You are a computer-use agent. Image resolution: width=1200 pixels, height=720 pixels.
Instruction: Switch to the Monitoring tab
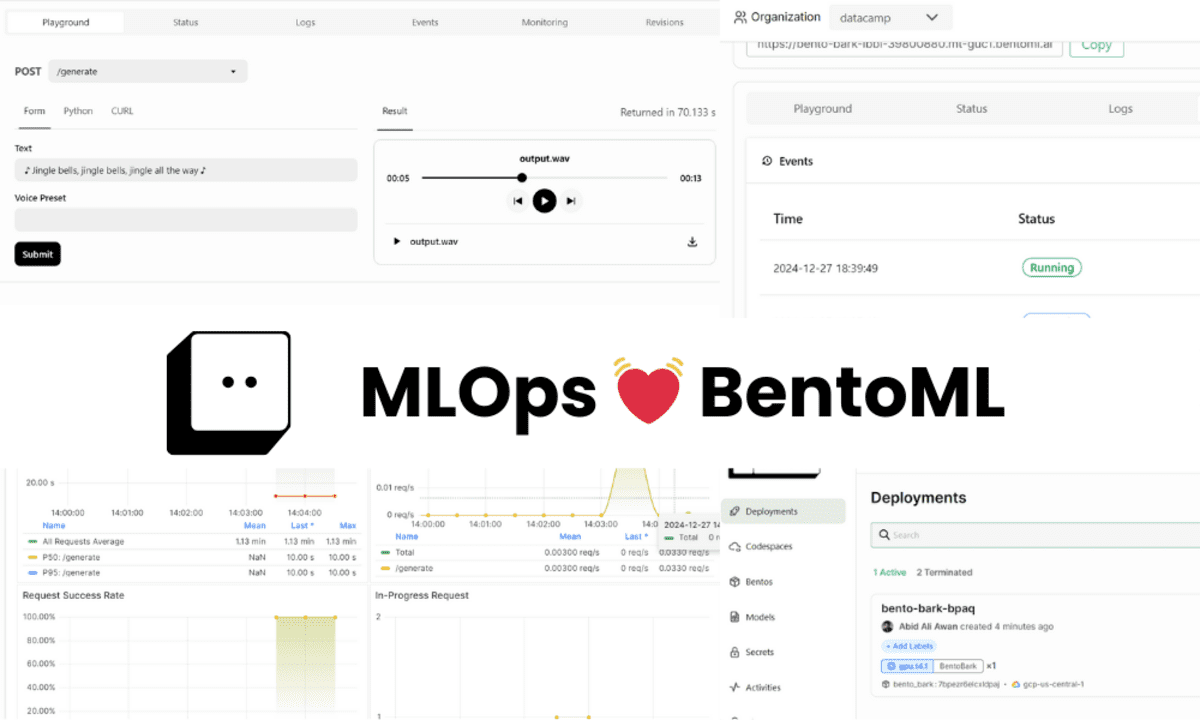(543, 21)
